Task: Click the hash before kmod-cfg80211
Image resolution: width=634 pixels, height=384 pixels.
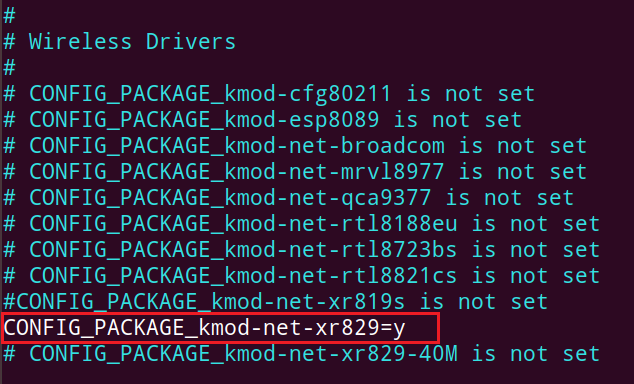Action: (x=9, y=94)
